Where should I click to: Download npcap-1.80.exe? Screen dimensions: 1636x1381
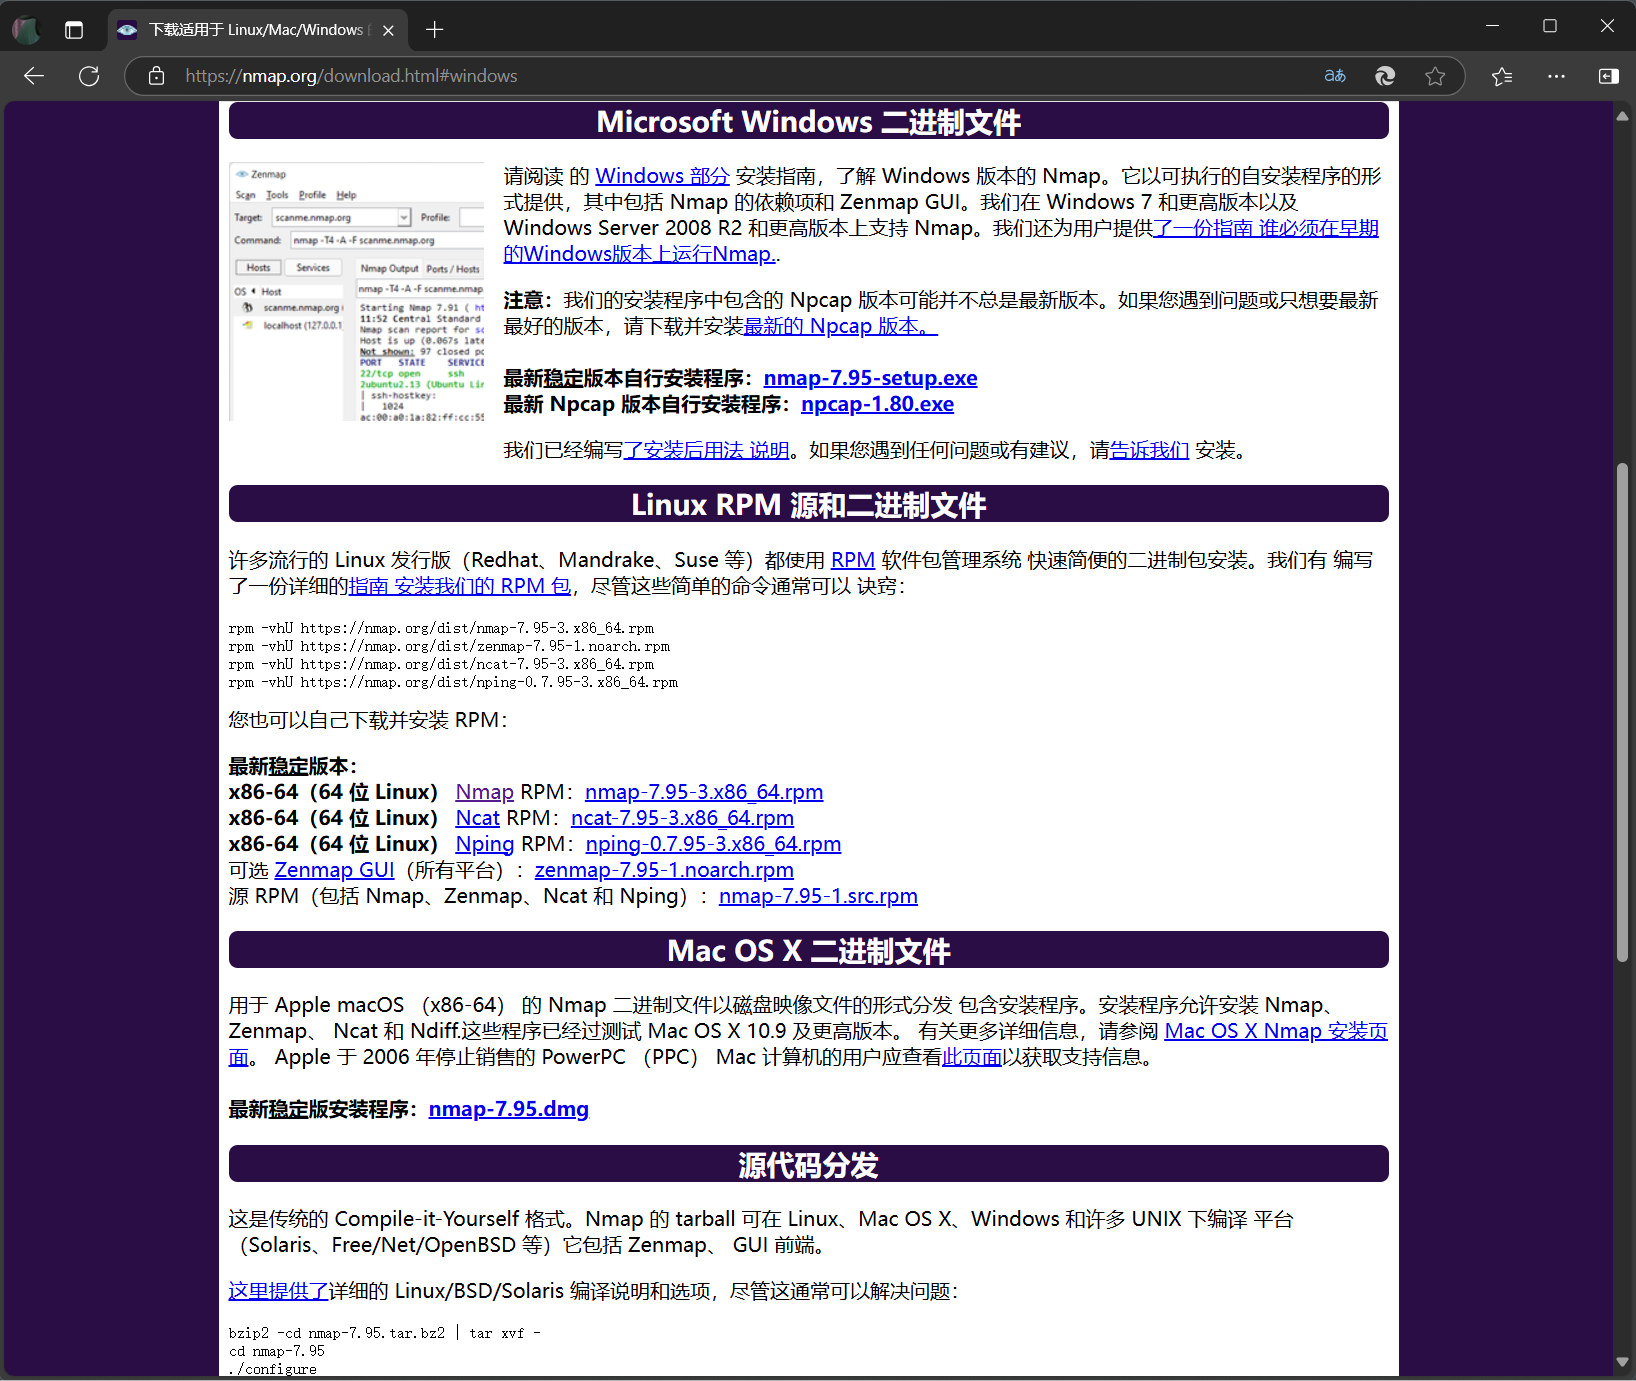pyautogui.click(x=877, y=404)
